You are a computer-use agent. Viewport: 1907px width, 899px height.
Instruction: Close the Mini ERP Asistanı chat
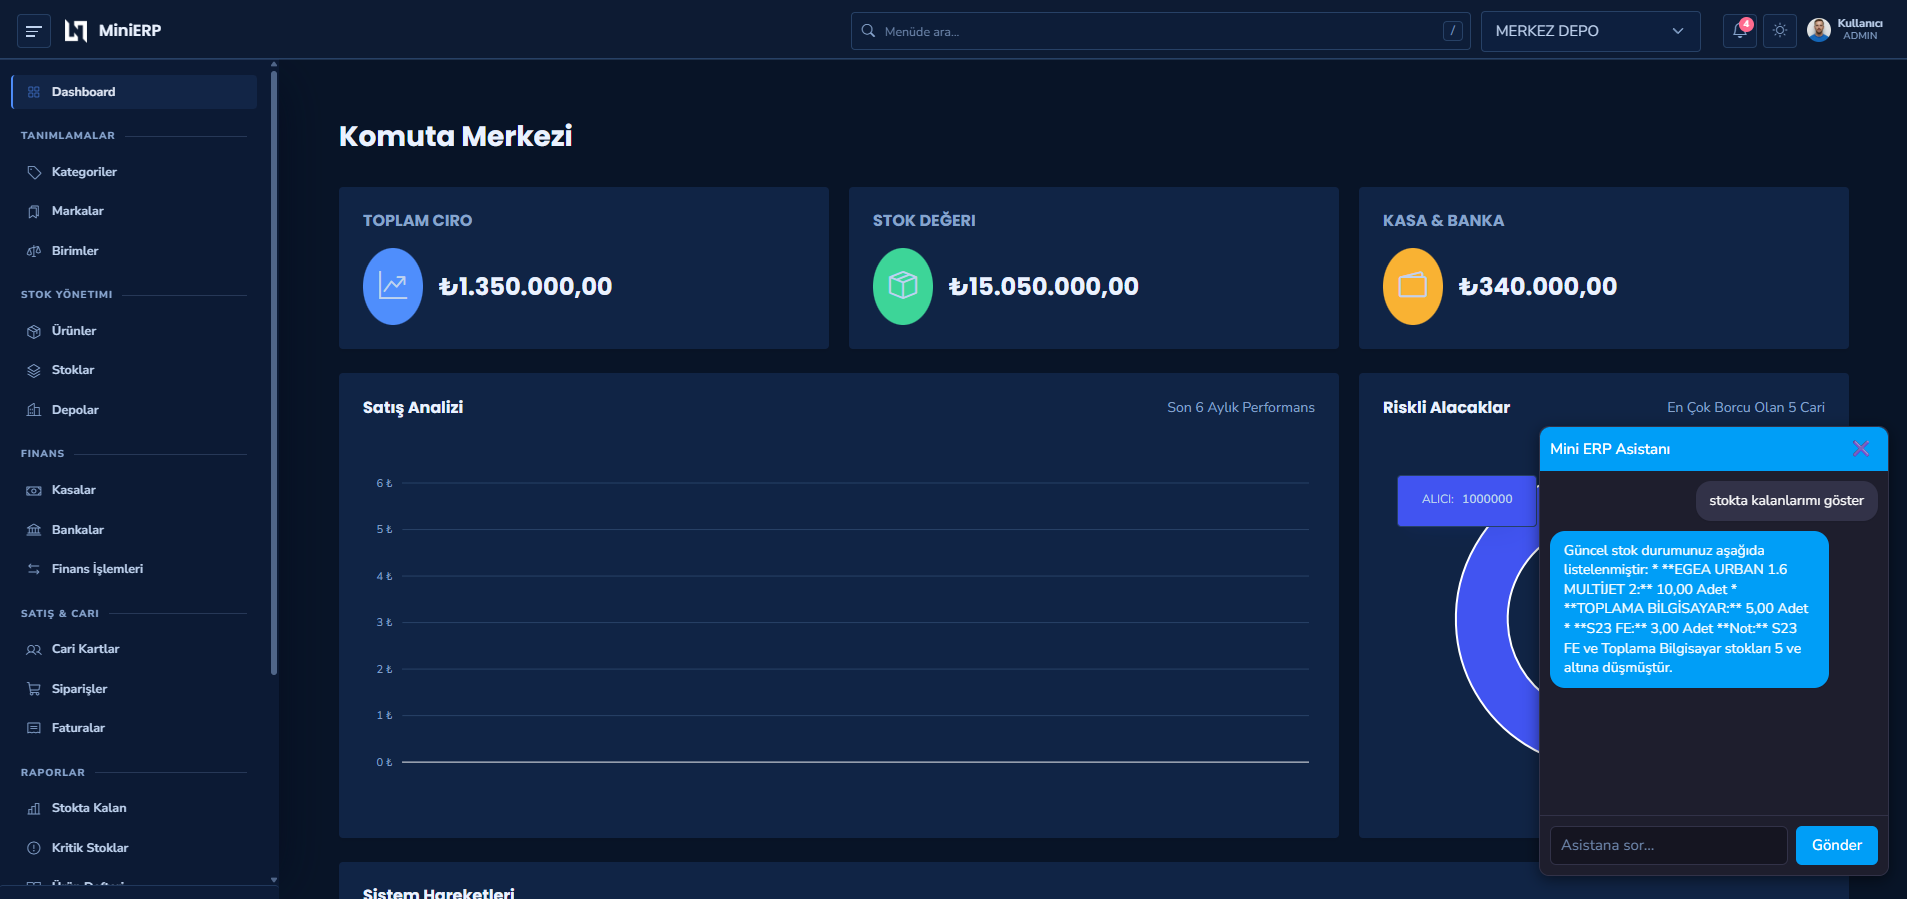[1861, 449]
